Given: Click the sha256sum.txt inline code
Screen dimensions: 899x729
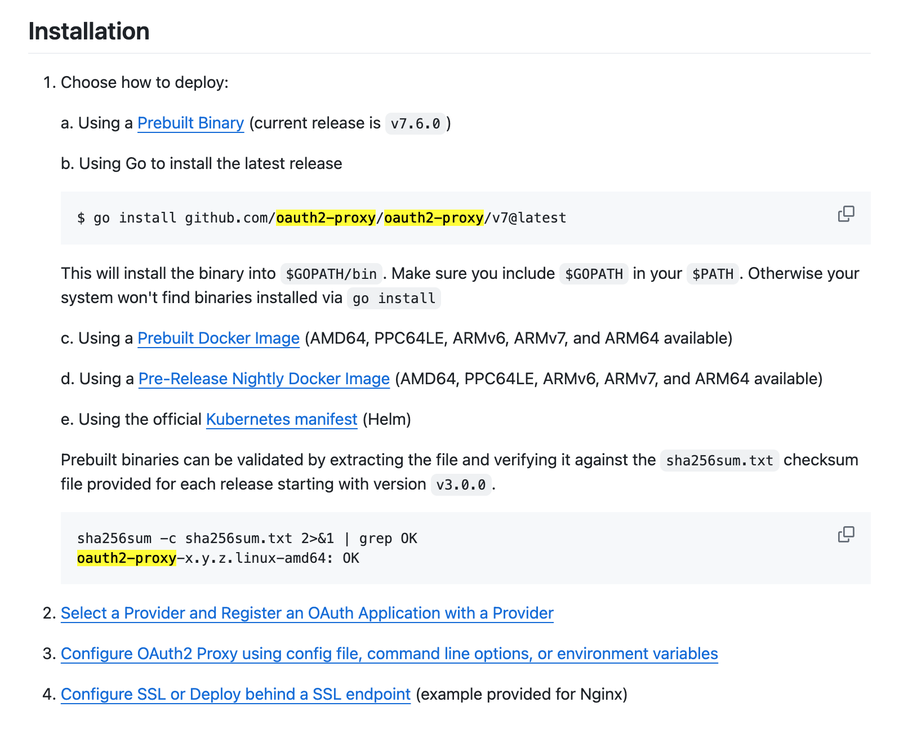Looking at the screenshot, I should pyautogui.click(x=720, y=461).
